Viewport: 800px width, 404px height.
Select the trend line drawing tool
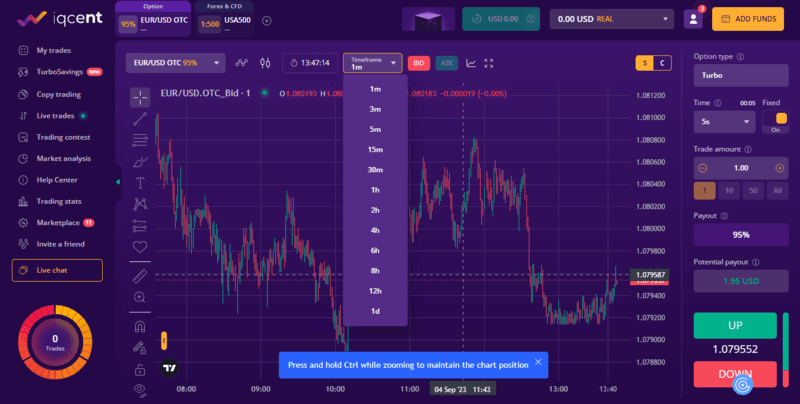140,119
